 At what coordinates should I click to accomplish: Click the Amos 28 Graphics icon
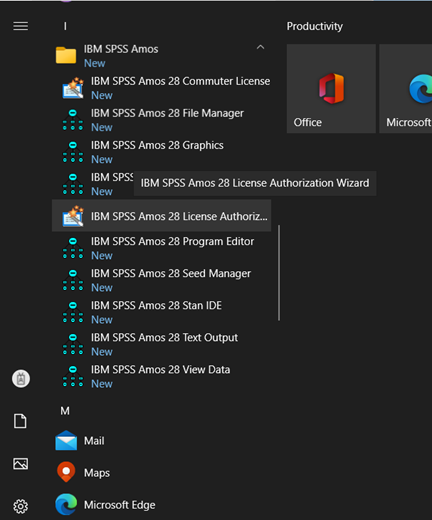click(x=73, y=152)
